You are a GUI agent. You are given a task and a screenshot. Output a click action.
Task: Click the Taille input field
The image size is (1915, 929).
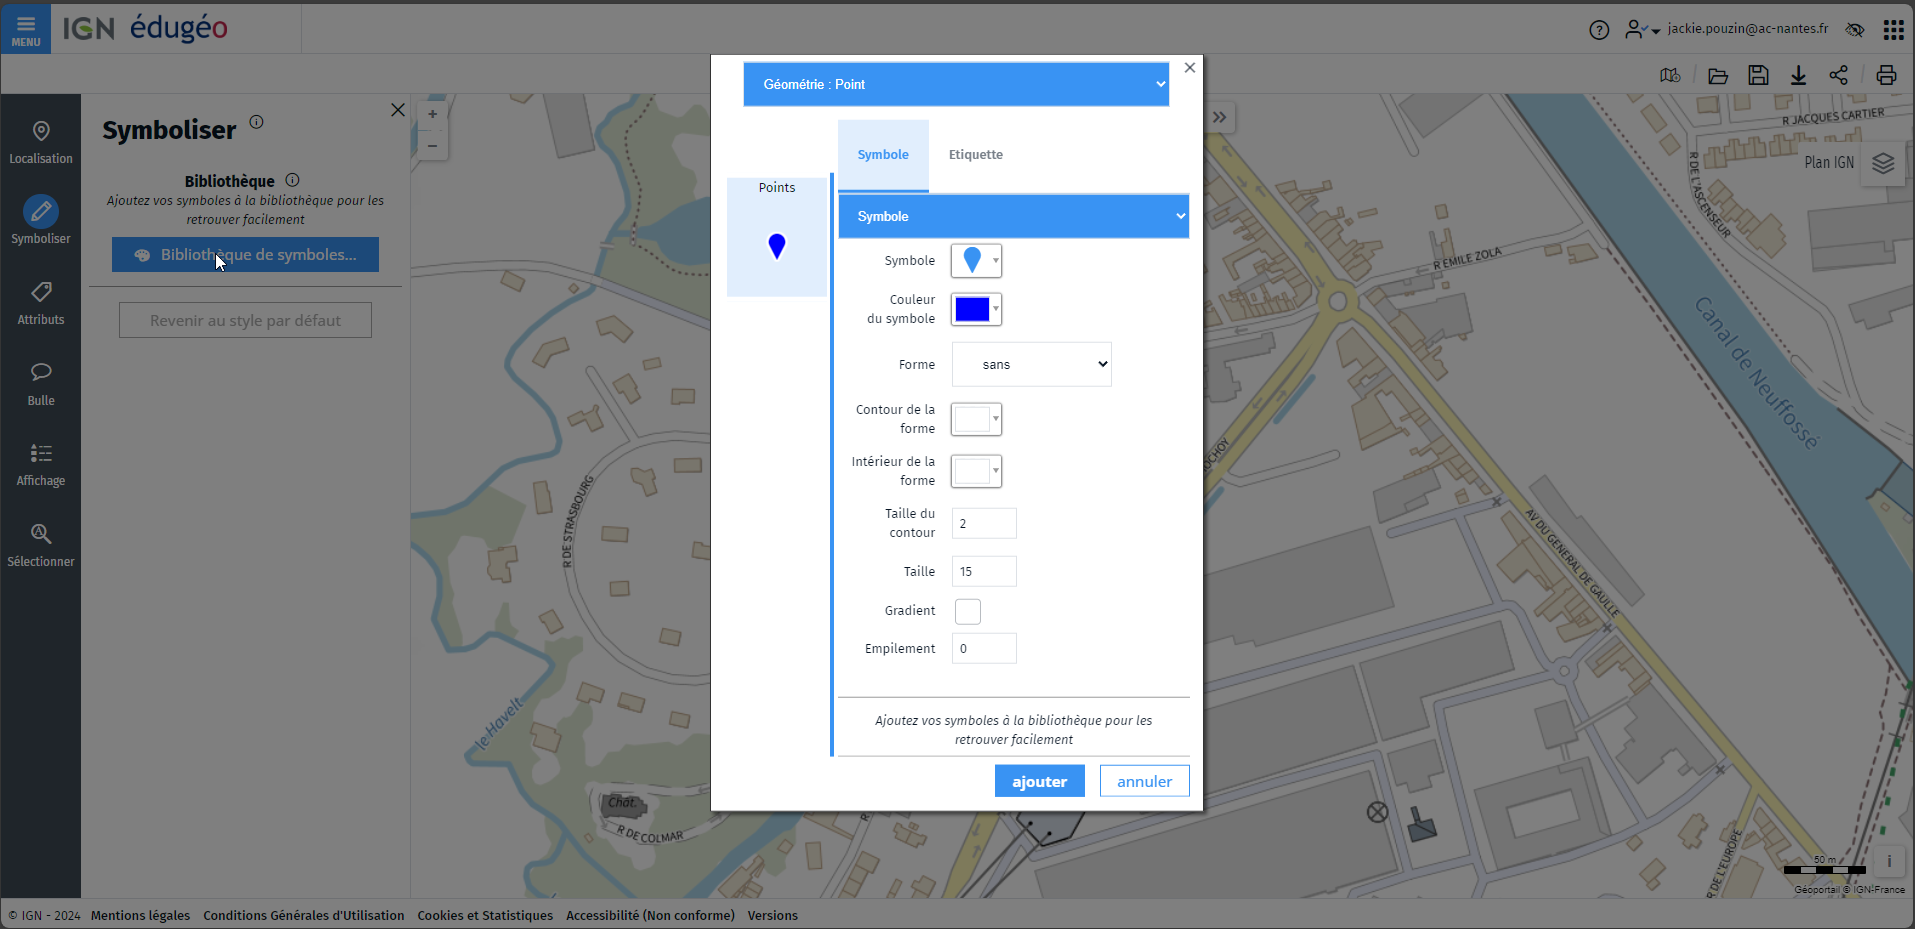(x=984, y=572)
